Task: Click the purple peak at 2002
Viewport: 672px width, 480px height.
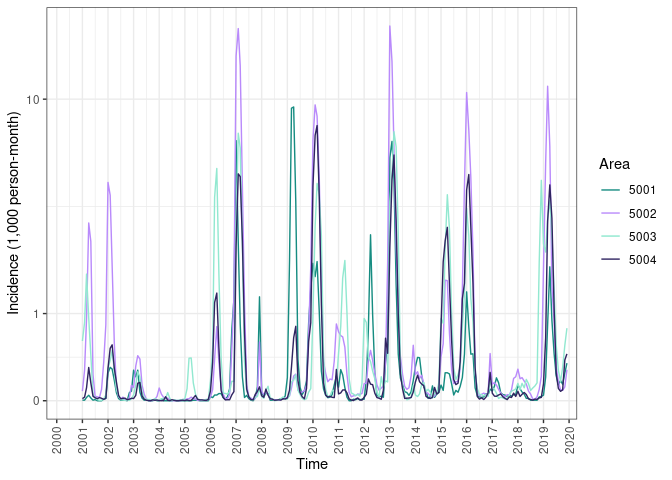Action: (x=108, y=183)
